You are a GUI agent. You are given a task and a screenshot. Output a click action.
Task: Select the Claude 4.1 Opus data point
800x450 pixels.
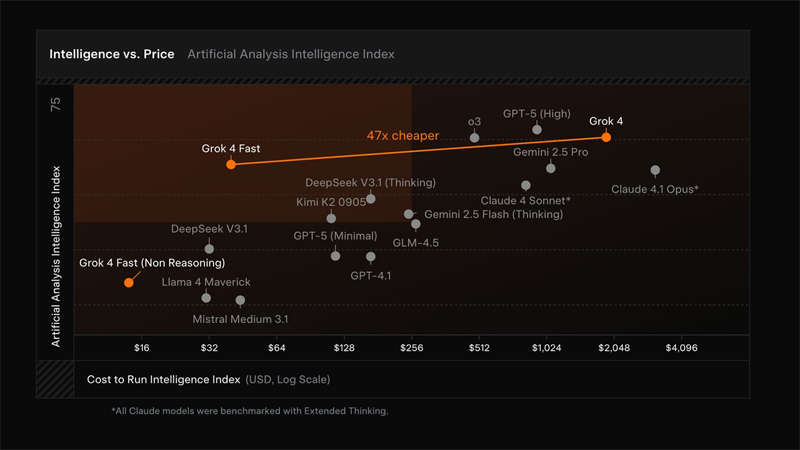pyautogui.click(x=655, y=171)
